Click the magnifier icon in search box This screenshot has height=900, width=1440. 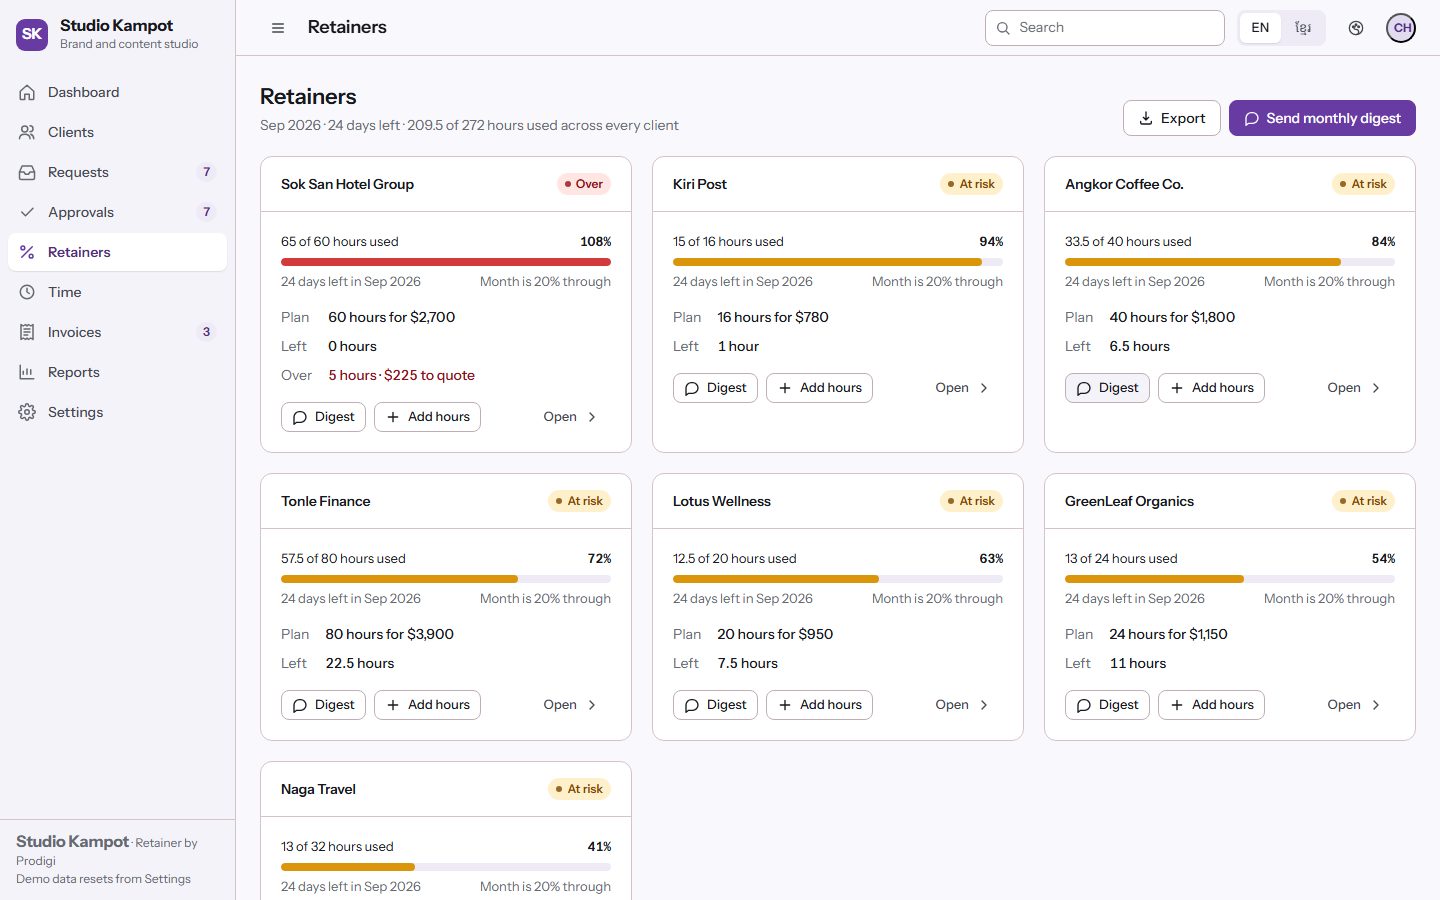click(x=1003, y=28)
